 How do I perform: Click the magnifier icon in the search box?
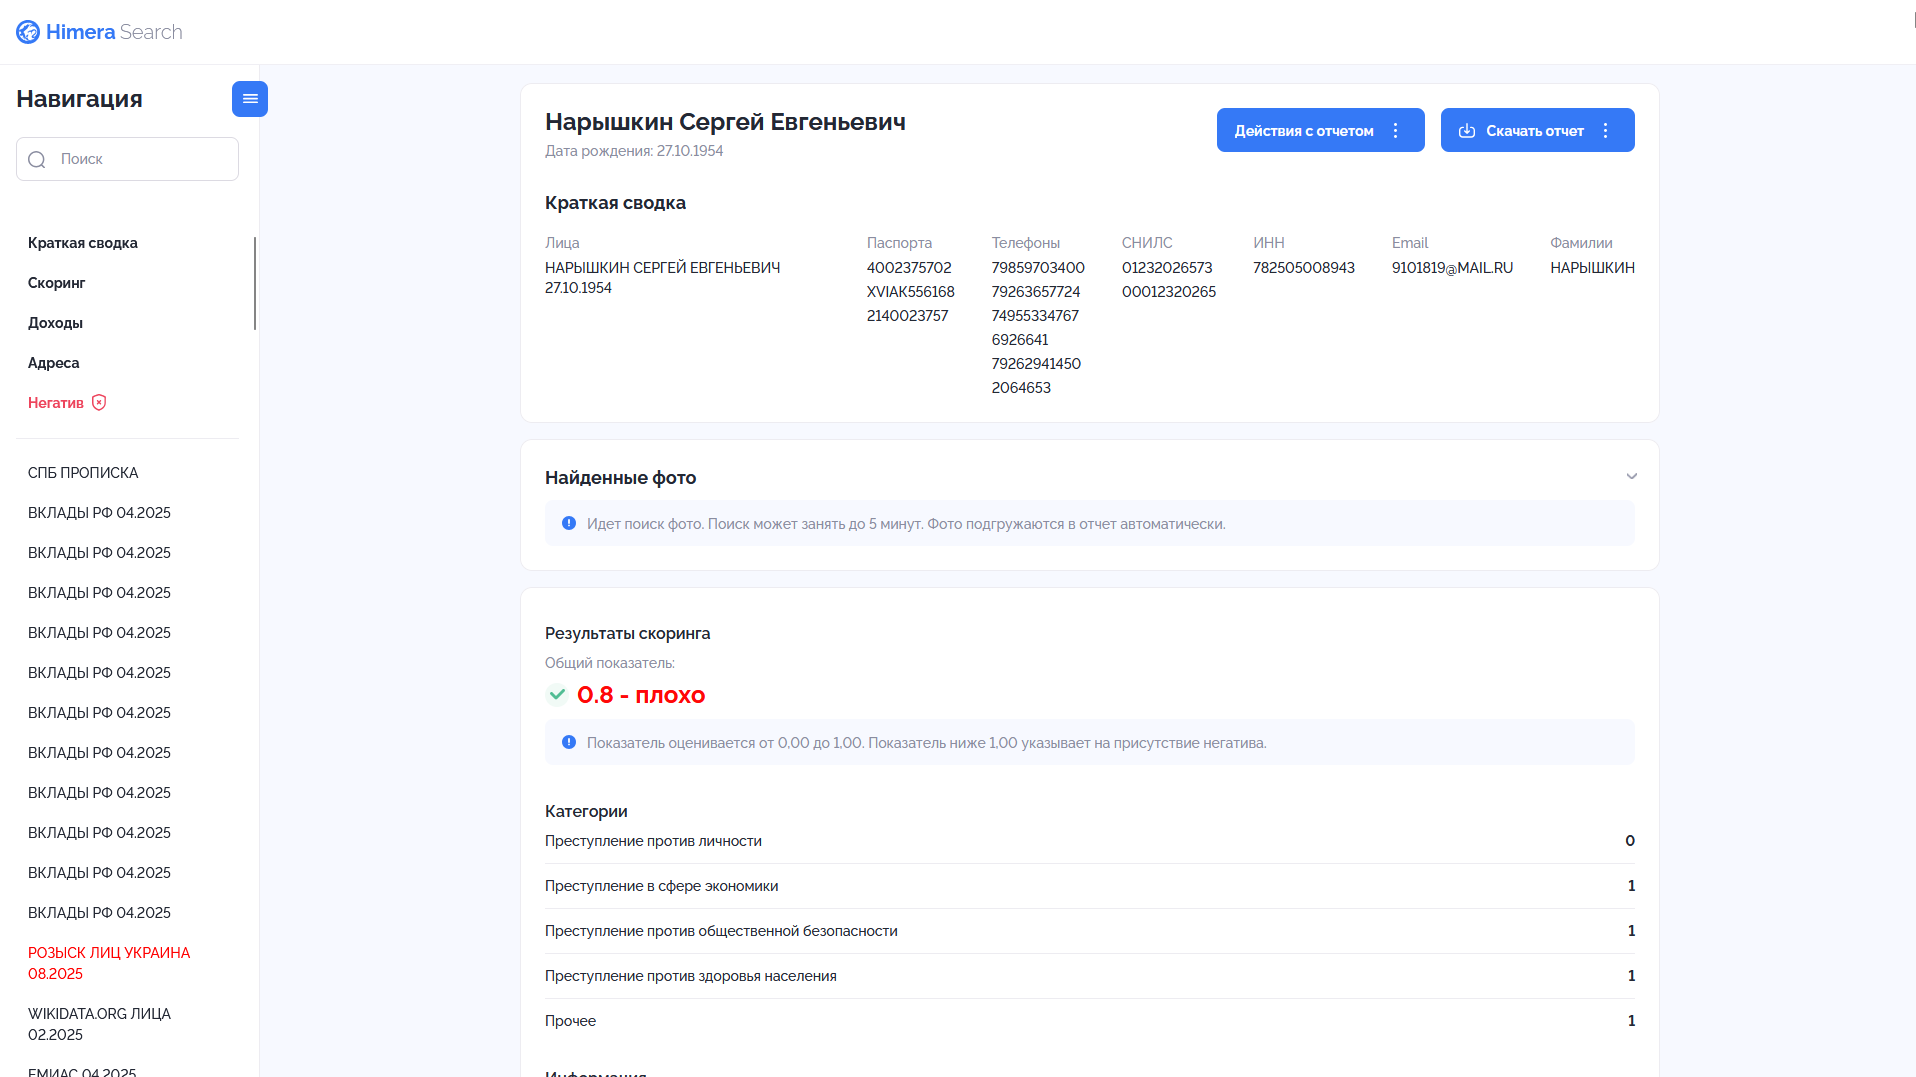tap(37, 160)
